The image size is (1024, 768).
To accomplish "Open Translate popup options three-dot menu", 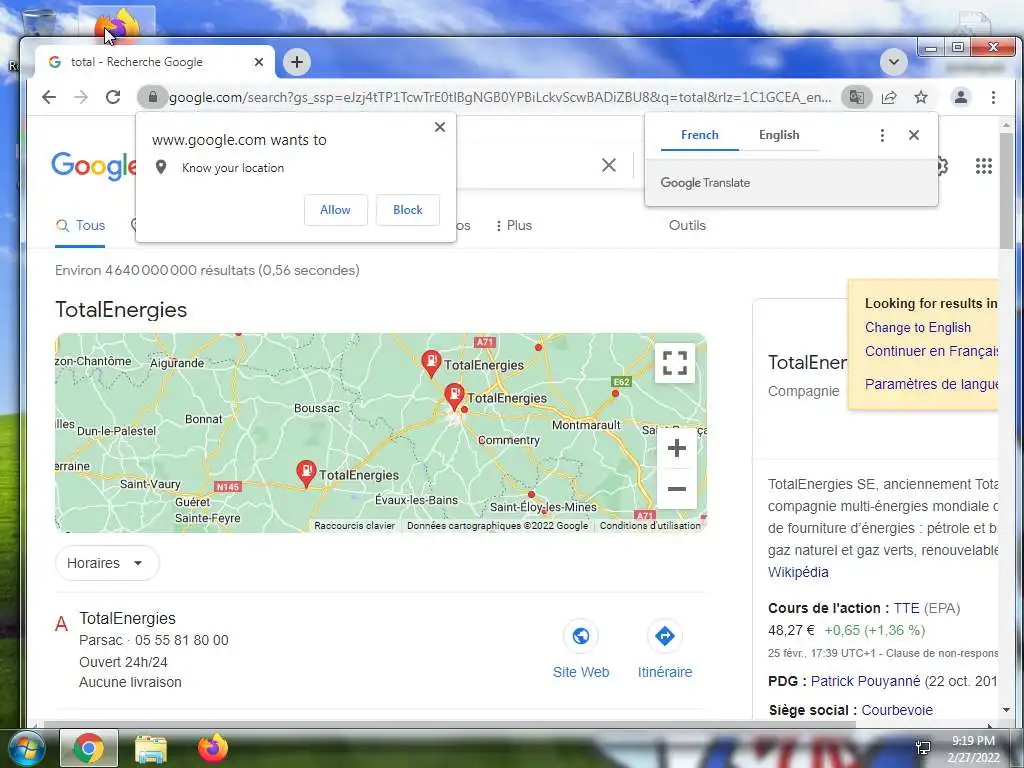I will click(882, 135).
